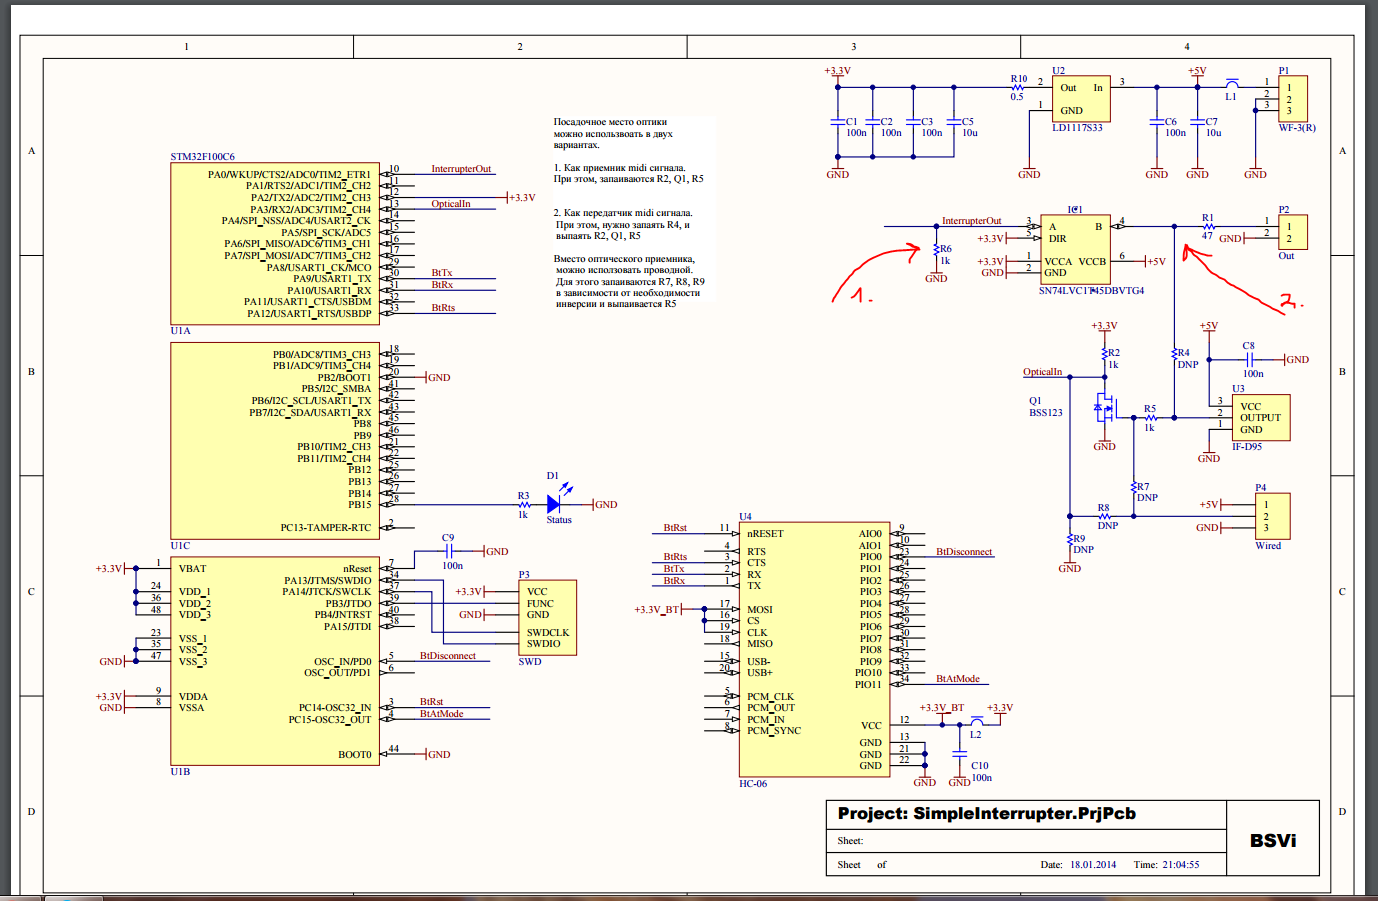The image size is (1378, 901).
Task: Select the L2 inductor beside HC-06
Action: click(x=976, y=721)
